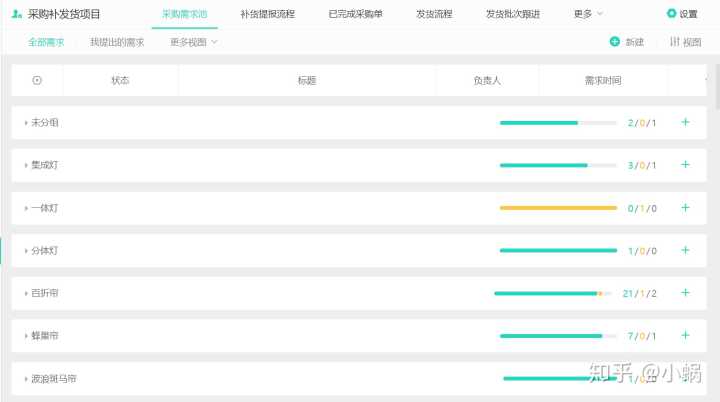Click plus icon in 蜂巢帘 row

[685, 336]
